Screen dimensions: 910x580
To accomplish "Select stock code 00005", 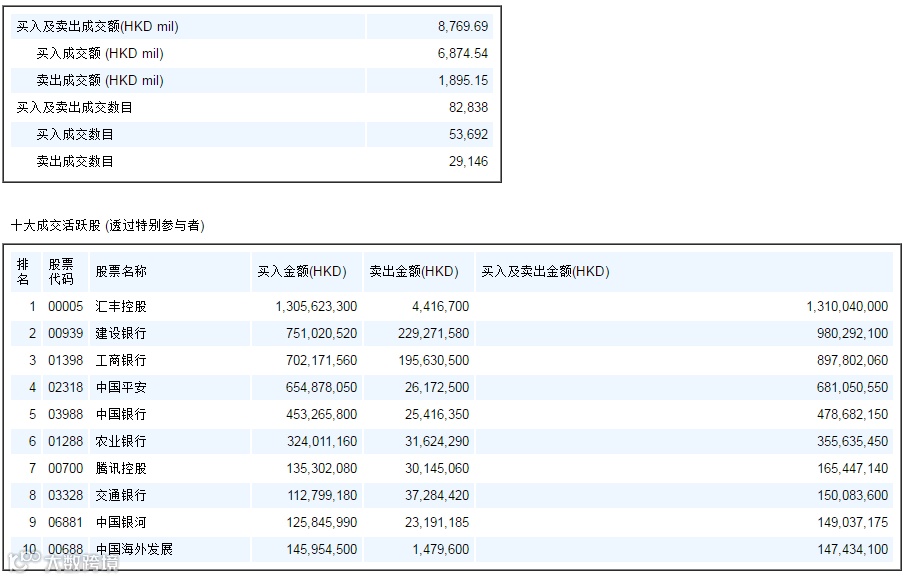I will [66, 307].
